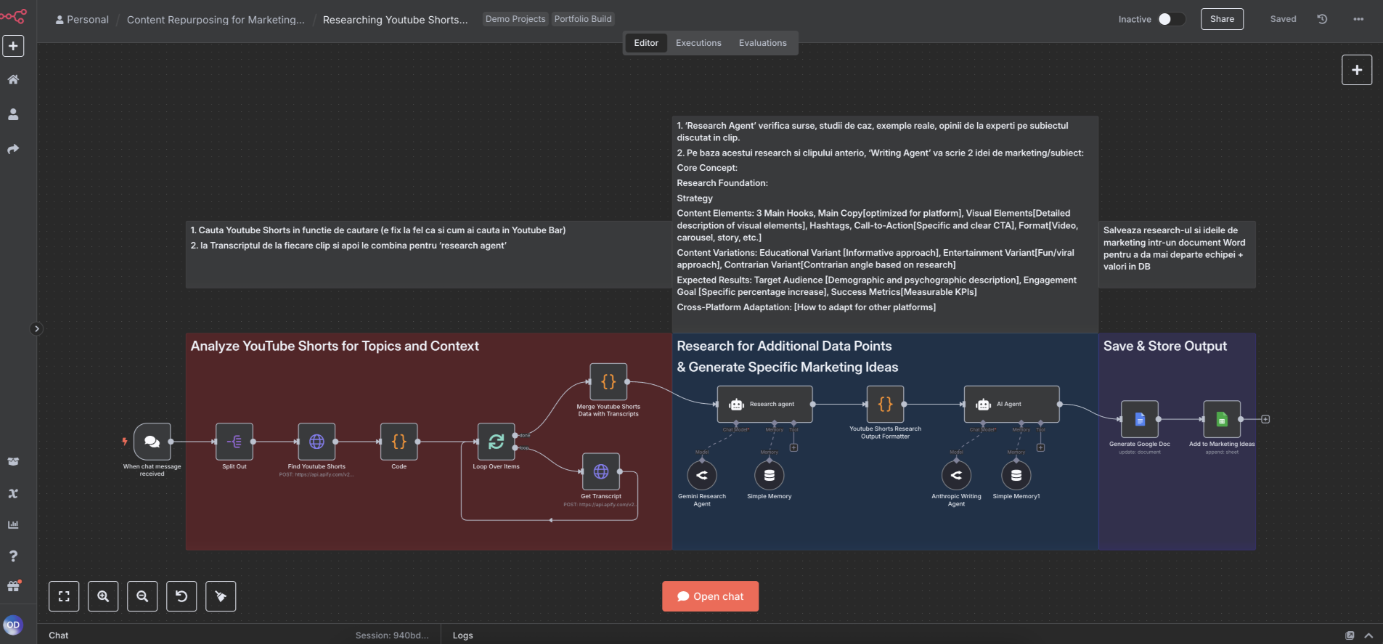Open the Help question mark icon
The image size is (1383, 644).
(13, 556)
